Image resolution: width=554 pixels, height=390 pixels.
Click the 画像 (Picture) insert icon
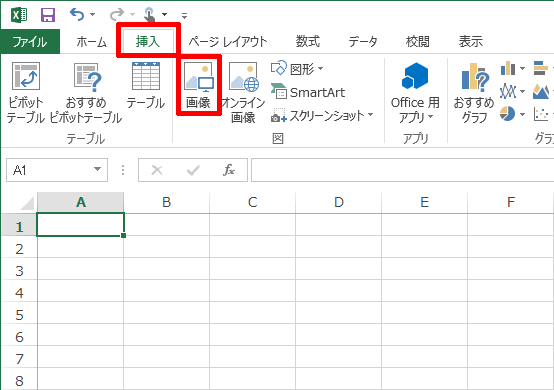pos(199,85)
